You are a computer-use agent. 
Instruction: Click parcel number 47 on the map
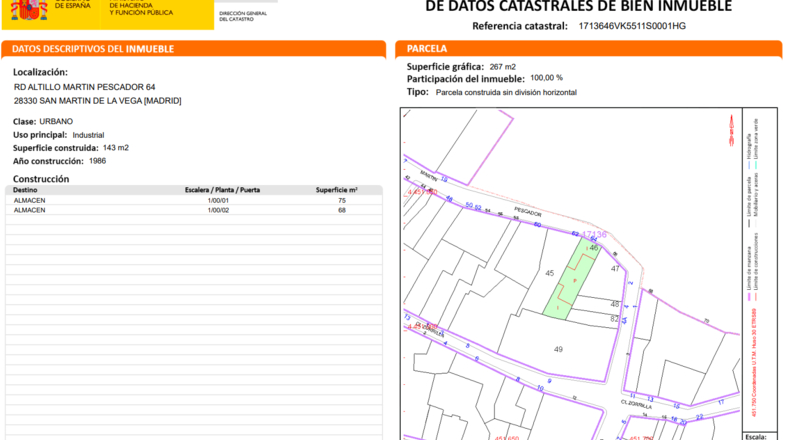click(615, 269)
